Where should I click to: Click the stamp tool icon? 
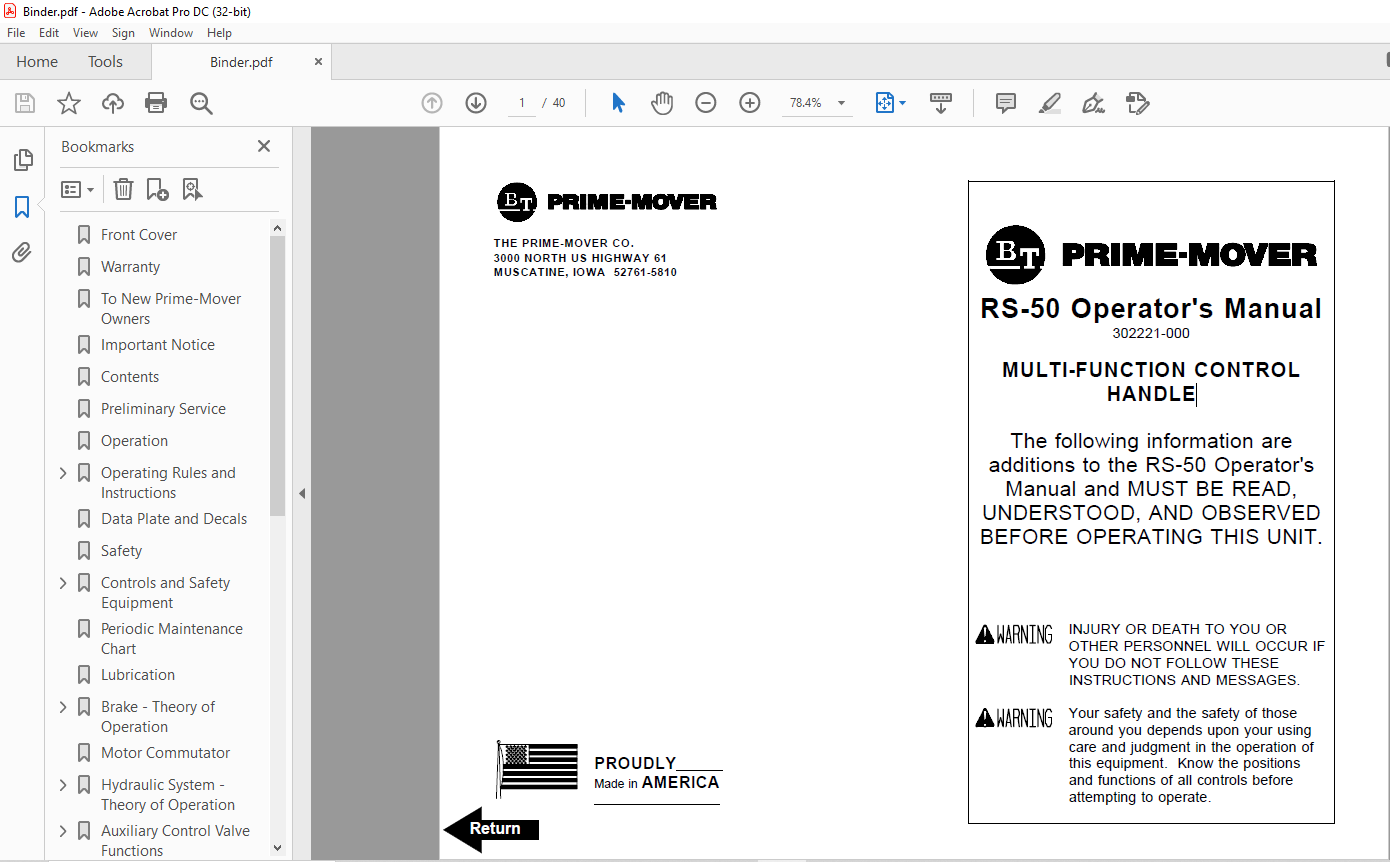1137,103
